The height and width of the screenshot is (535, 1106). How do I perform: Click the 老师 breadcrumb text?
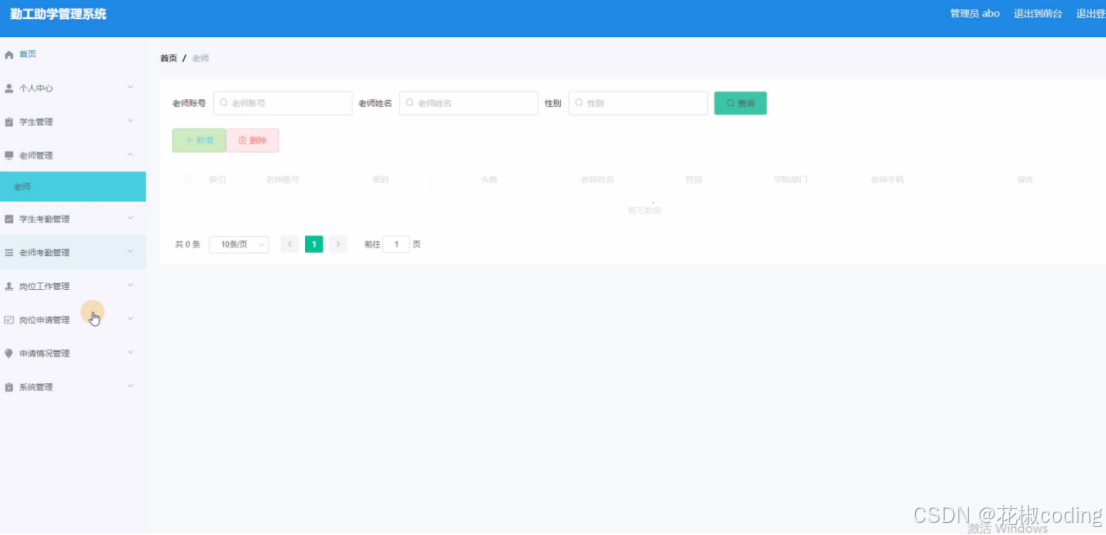[x=200, y=59]
